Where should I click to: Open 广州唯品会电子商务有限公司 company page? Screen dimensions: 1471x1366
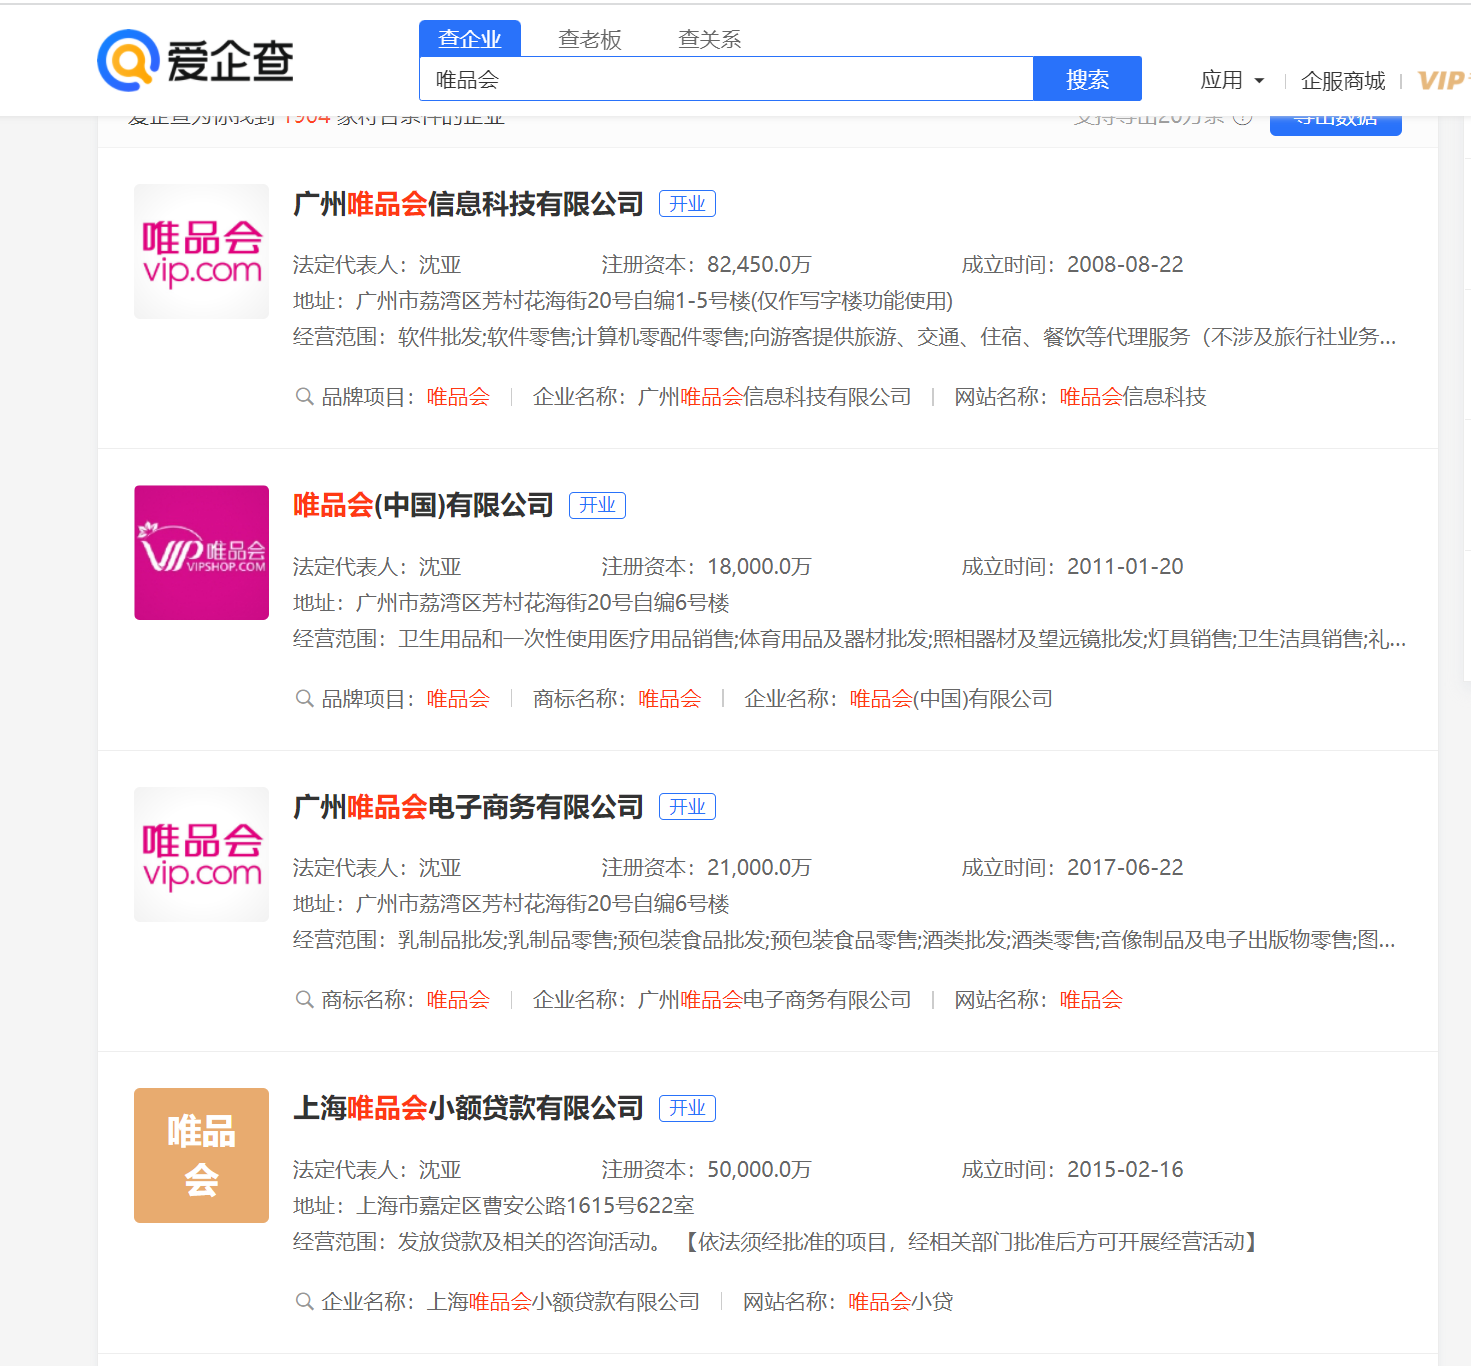pyautogui.click(x=468, y=807)
